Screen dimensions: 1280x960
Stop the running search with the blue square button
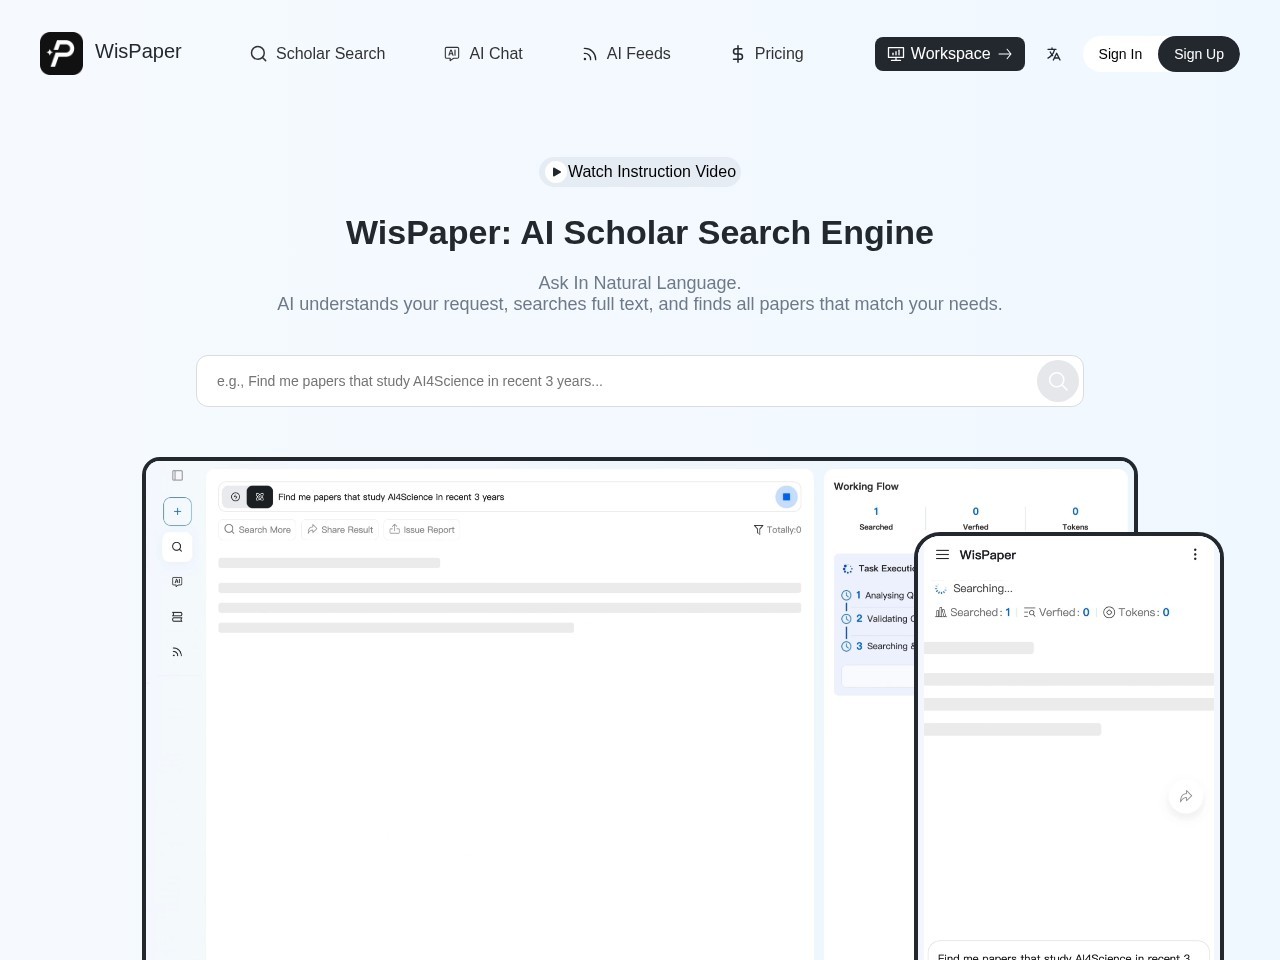tap(786, 497)
